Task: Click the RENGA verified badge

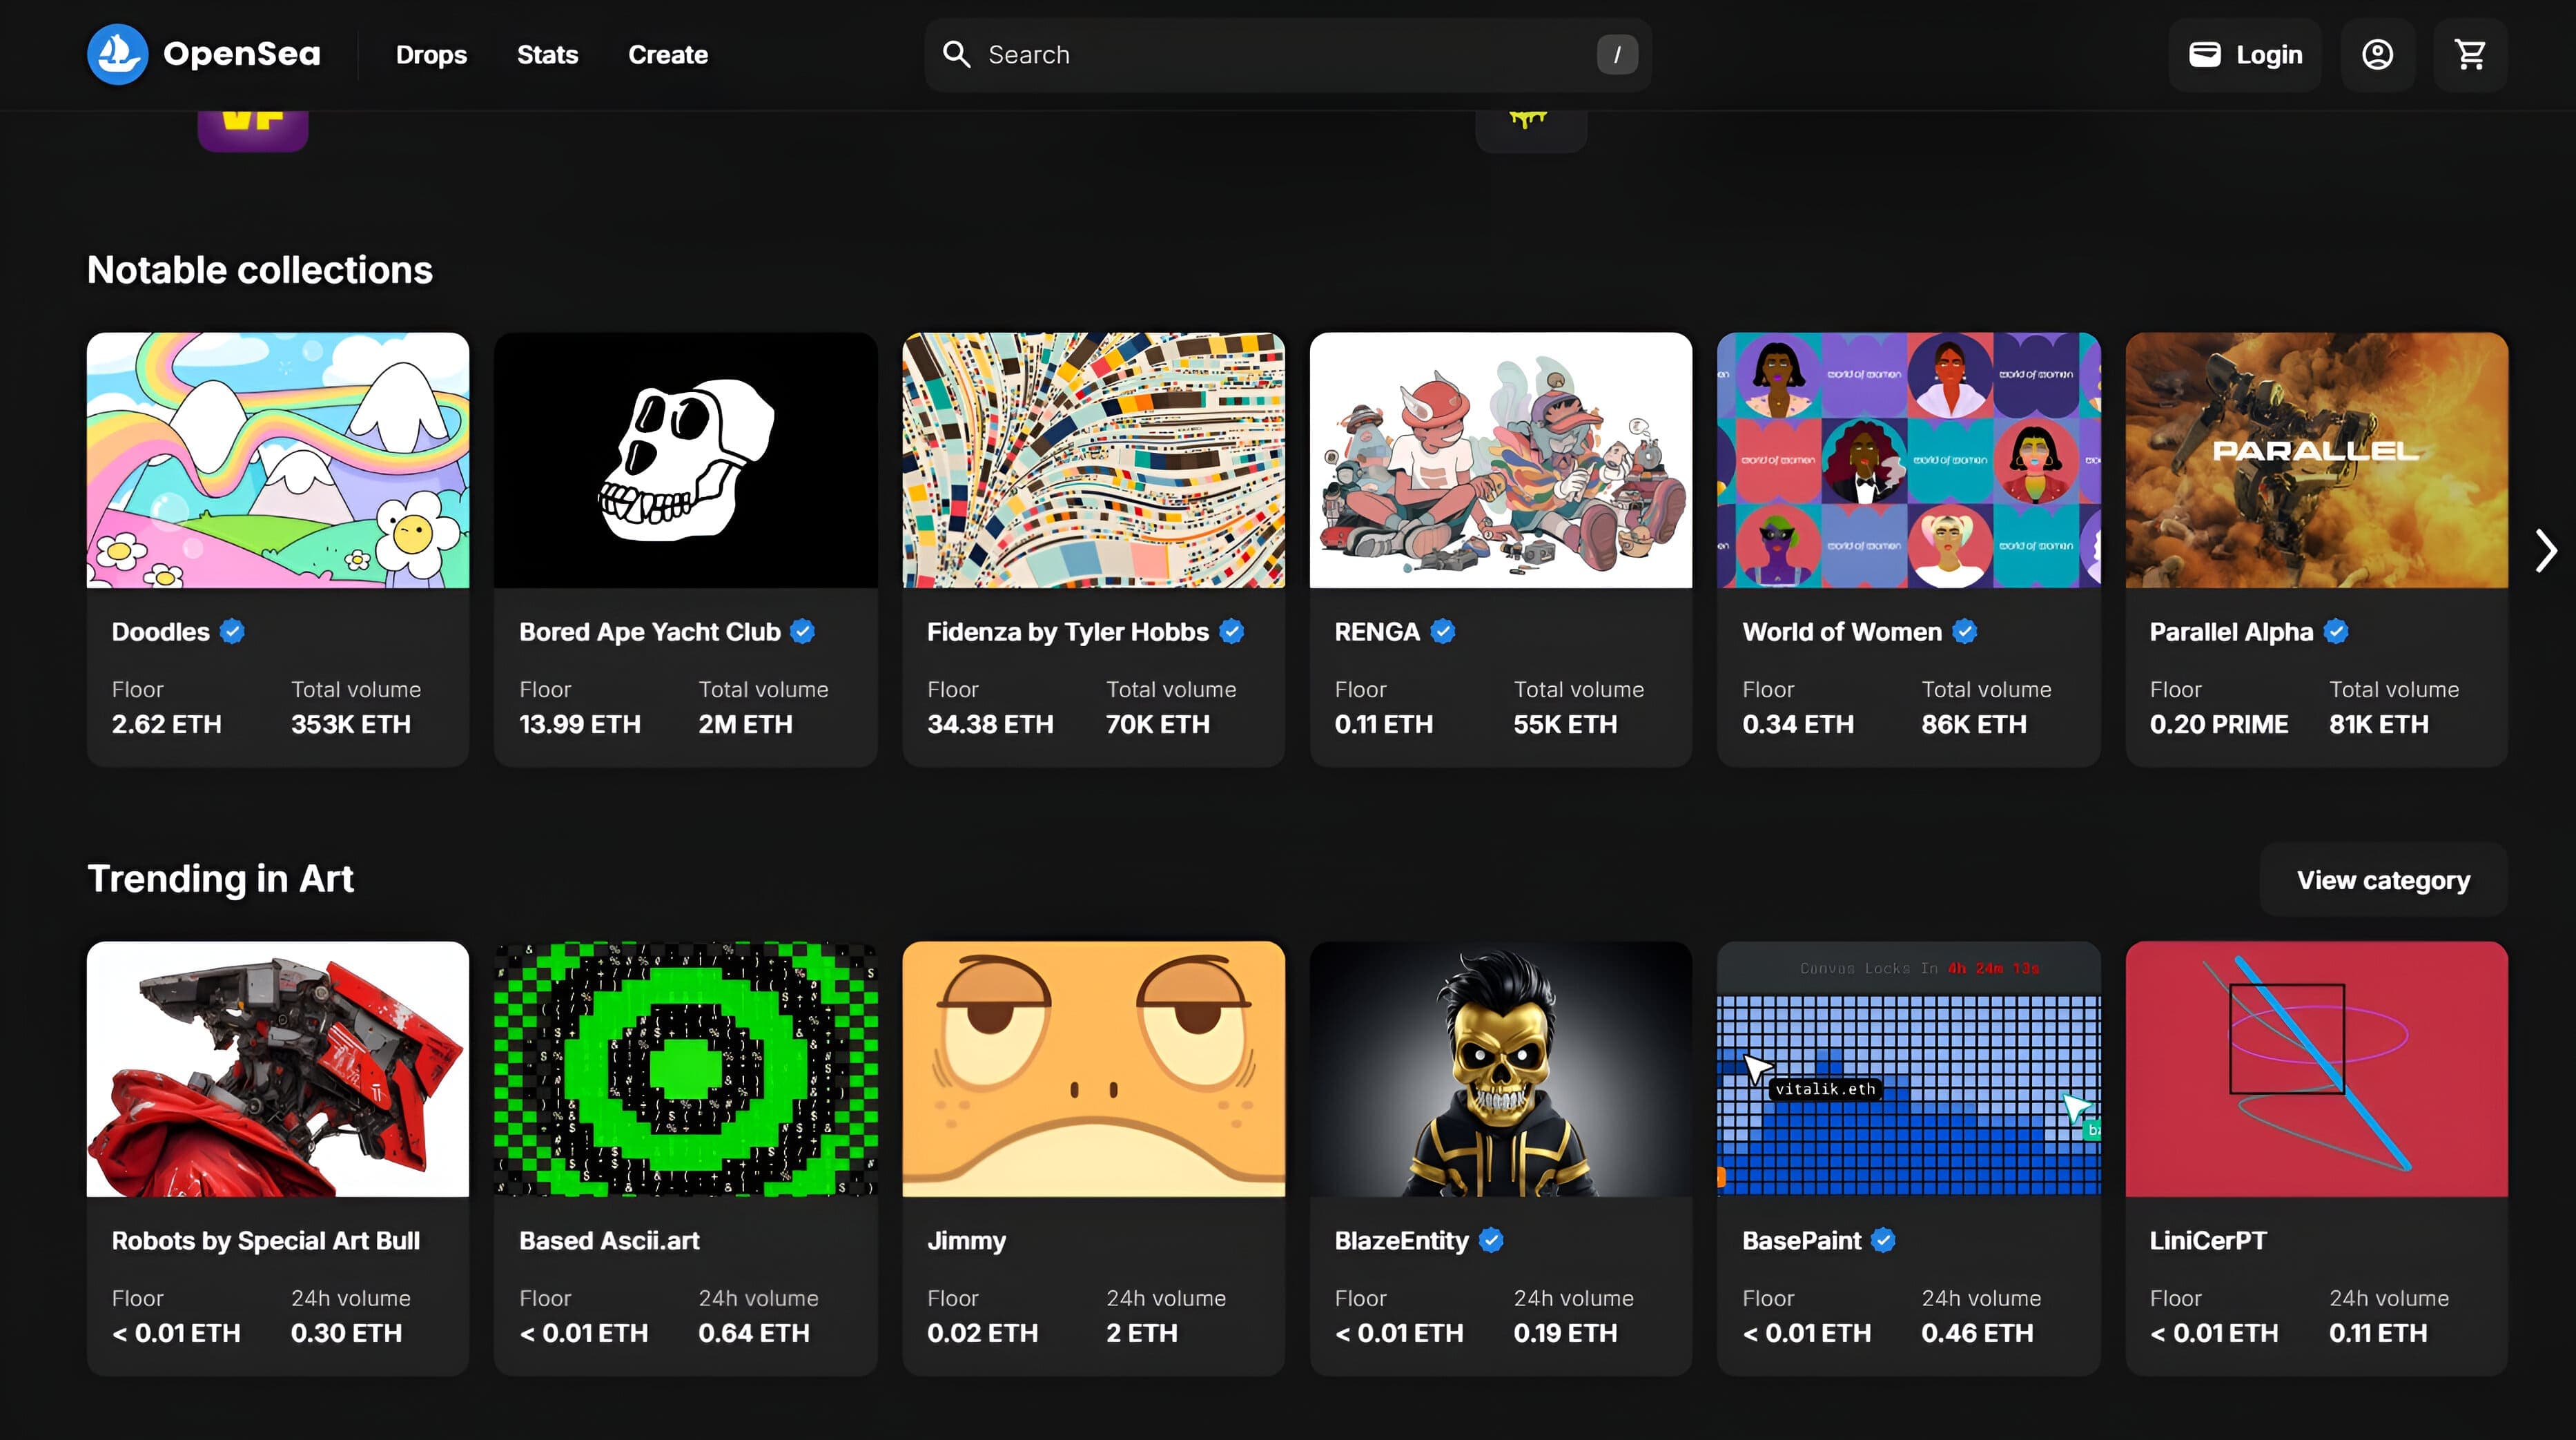Action: tap(1442, 632)
